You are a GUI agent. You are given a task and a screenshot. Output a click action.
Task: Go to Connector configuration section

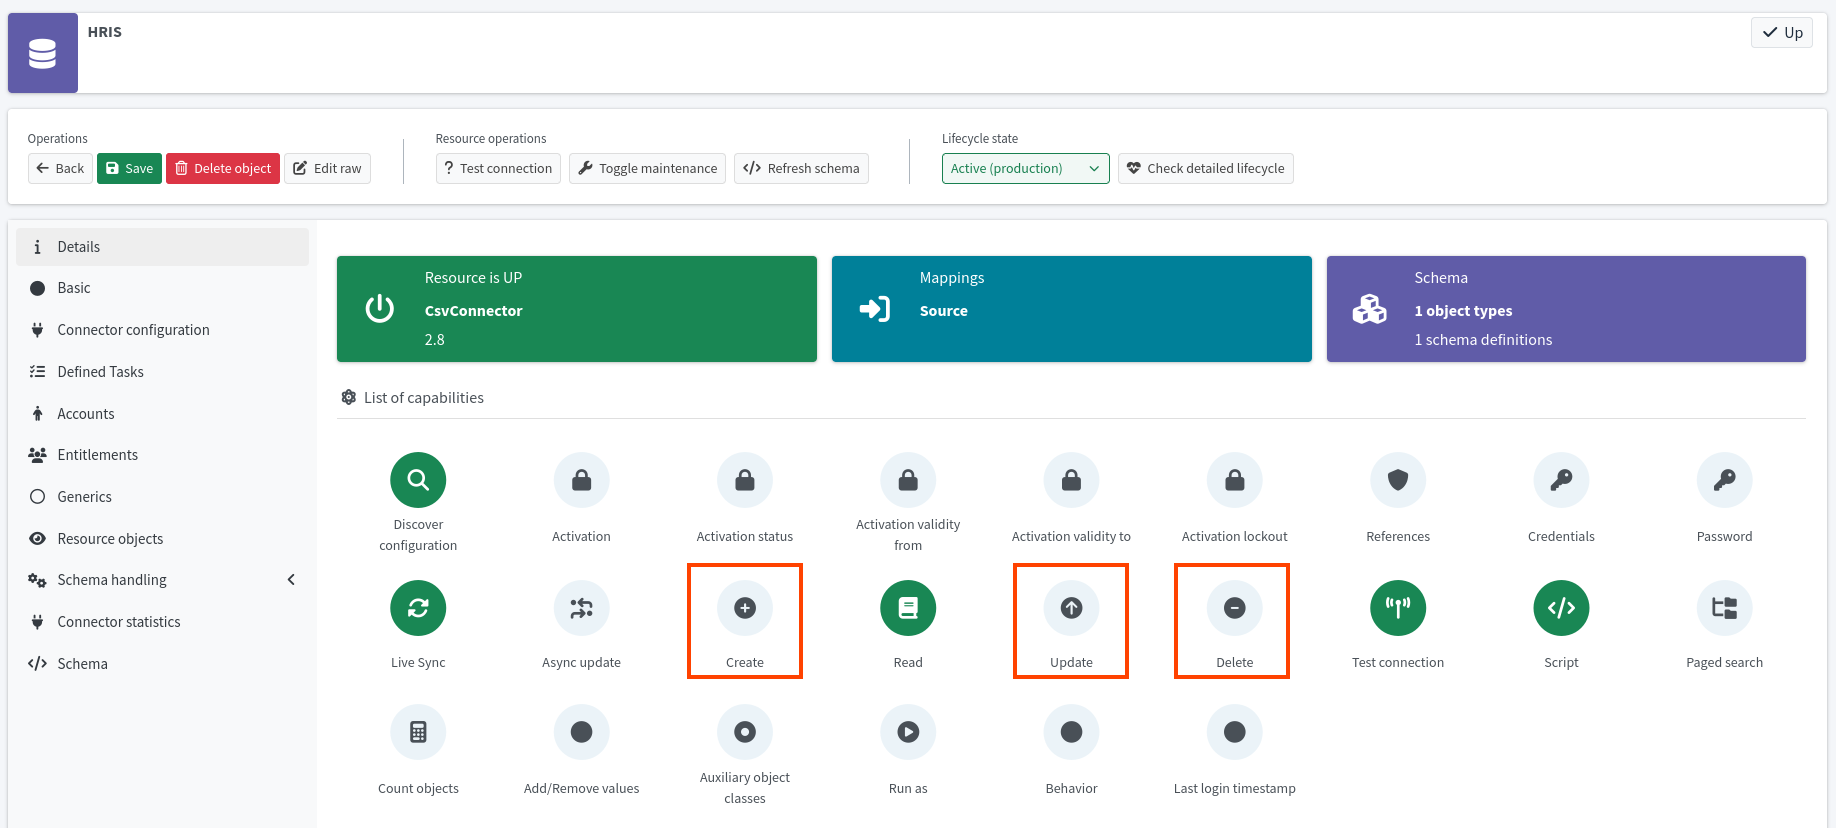(162, 330)
